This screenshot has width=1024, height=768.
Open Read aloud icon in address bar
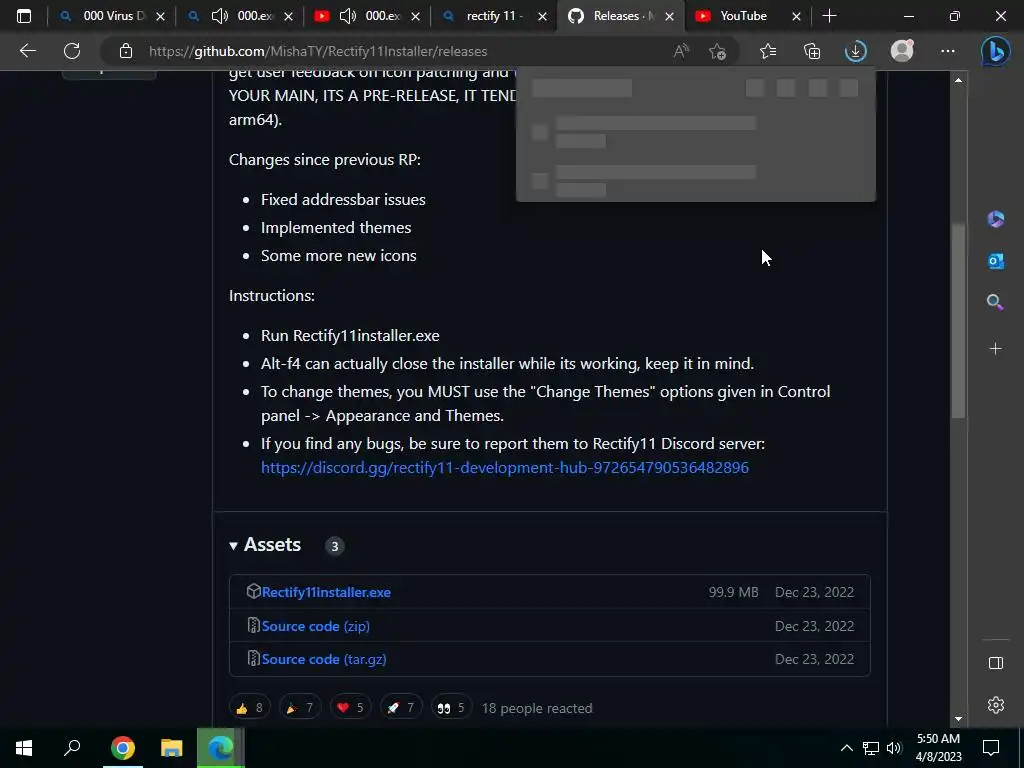tap(681, 51)
